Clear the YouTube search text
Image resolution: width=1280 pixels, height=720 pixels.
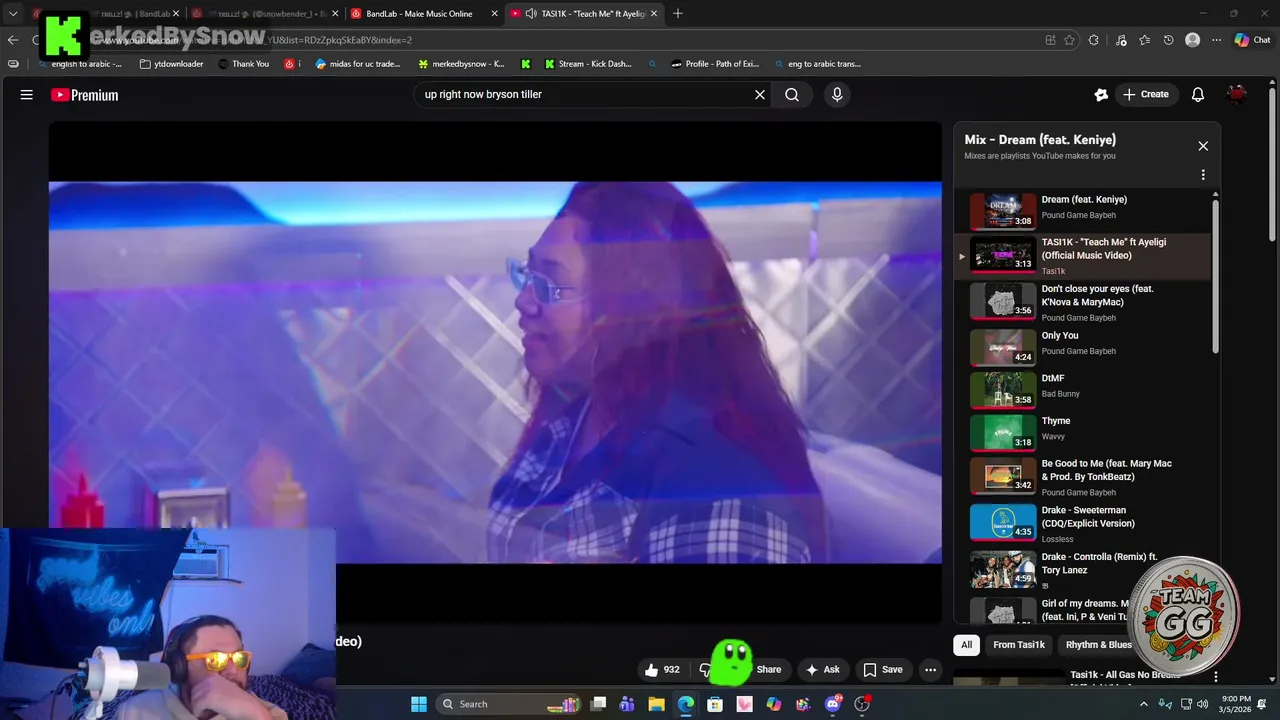click(760, 95)
